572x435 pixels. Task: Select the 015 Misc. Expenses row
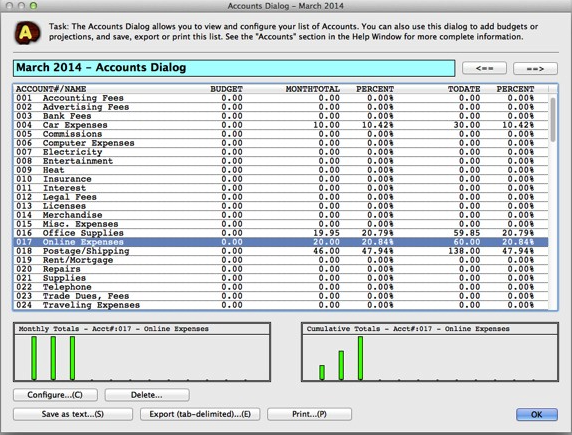click(x=281, y=224)
